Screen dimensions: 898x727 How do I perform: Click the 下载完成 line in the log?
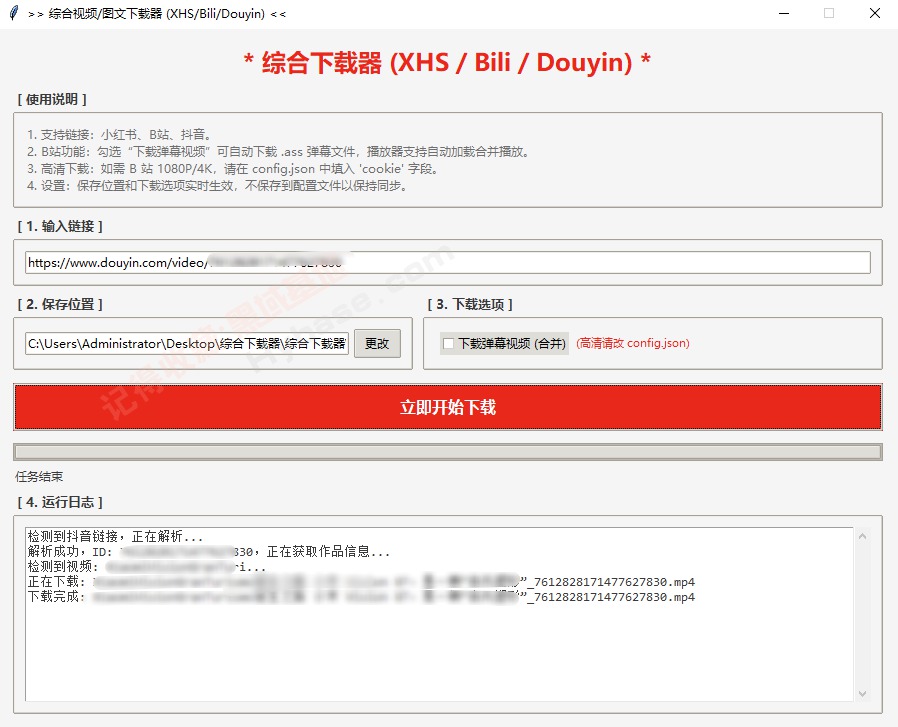360,597
